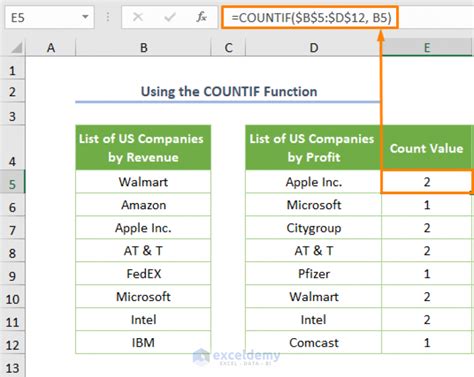The height and width of the screenshot is (377, 474).
Task: Select count value in Microsoft row 6
Action: tap(427, 205)
